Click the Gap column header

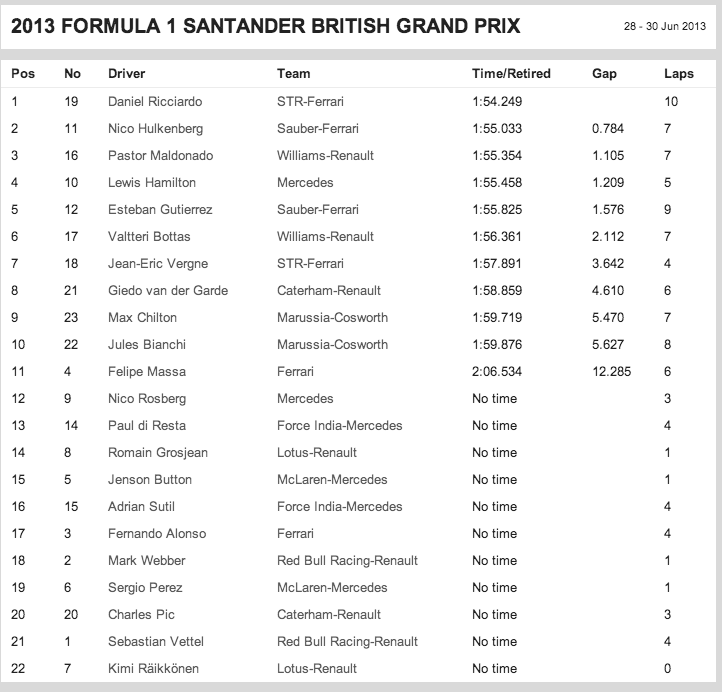point(604,74)
